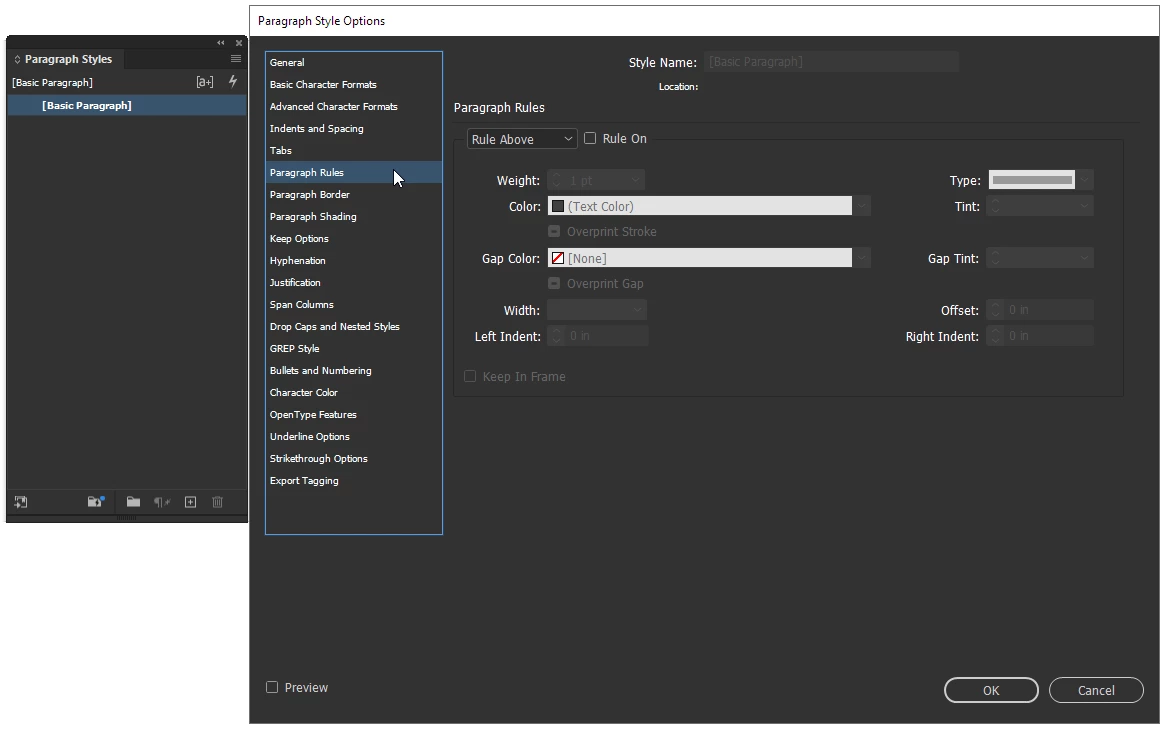
Task: Click the Offset value field
Action: (x=1049, y=310)
